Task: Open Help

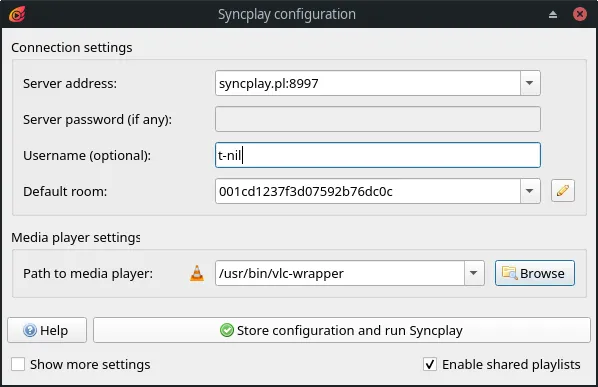Action: 47,330
